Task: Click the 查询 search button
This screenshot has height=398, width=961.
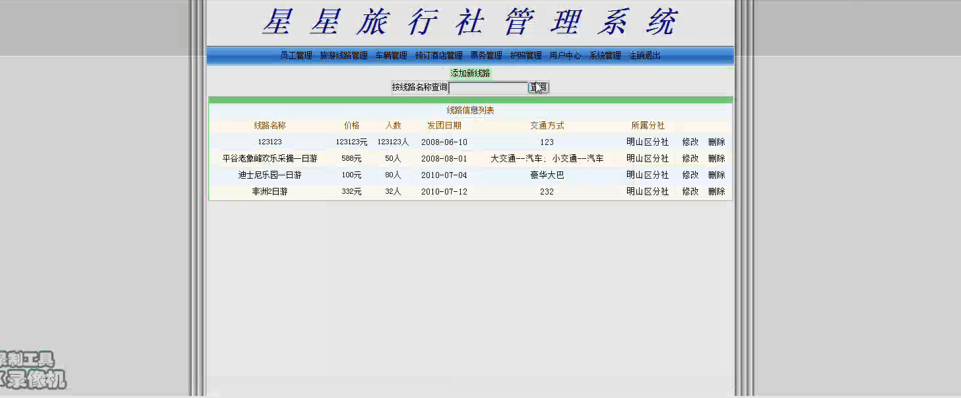Action: coord(539,88)
